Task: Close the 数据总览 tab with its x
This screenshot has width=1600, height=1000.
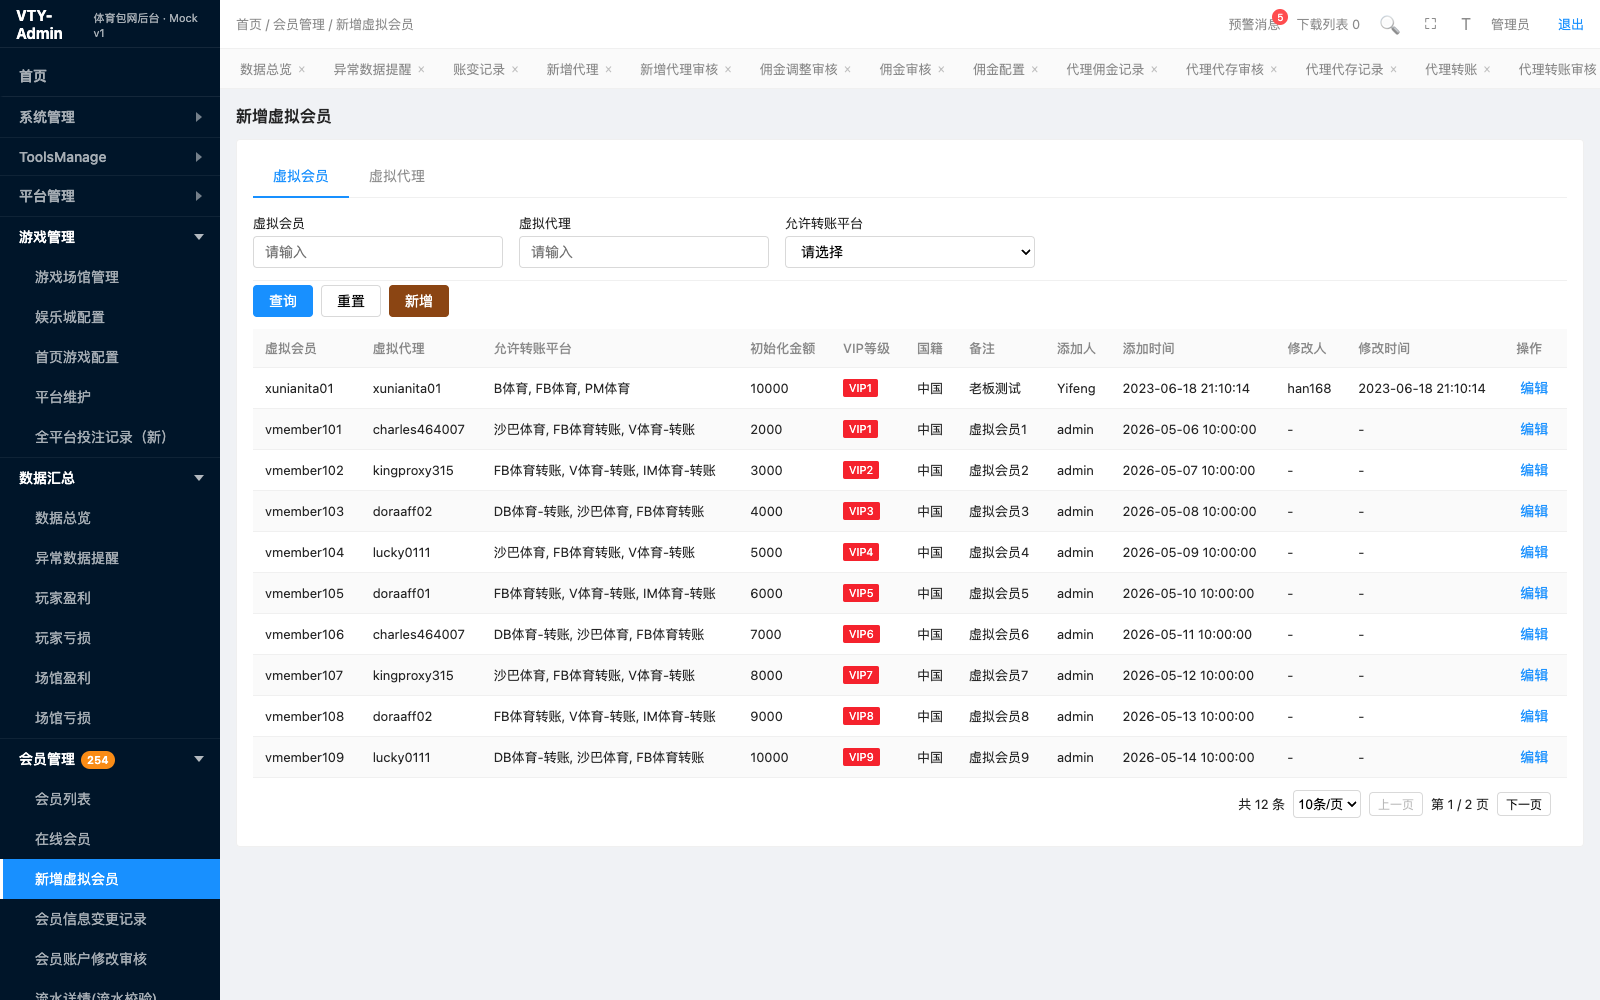Action: tap(302, 69)
